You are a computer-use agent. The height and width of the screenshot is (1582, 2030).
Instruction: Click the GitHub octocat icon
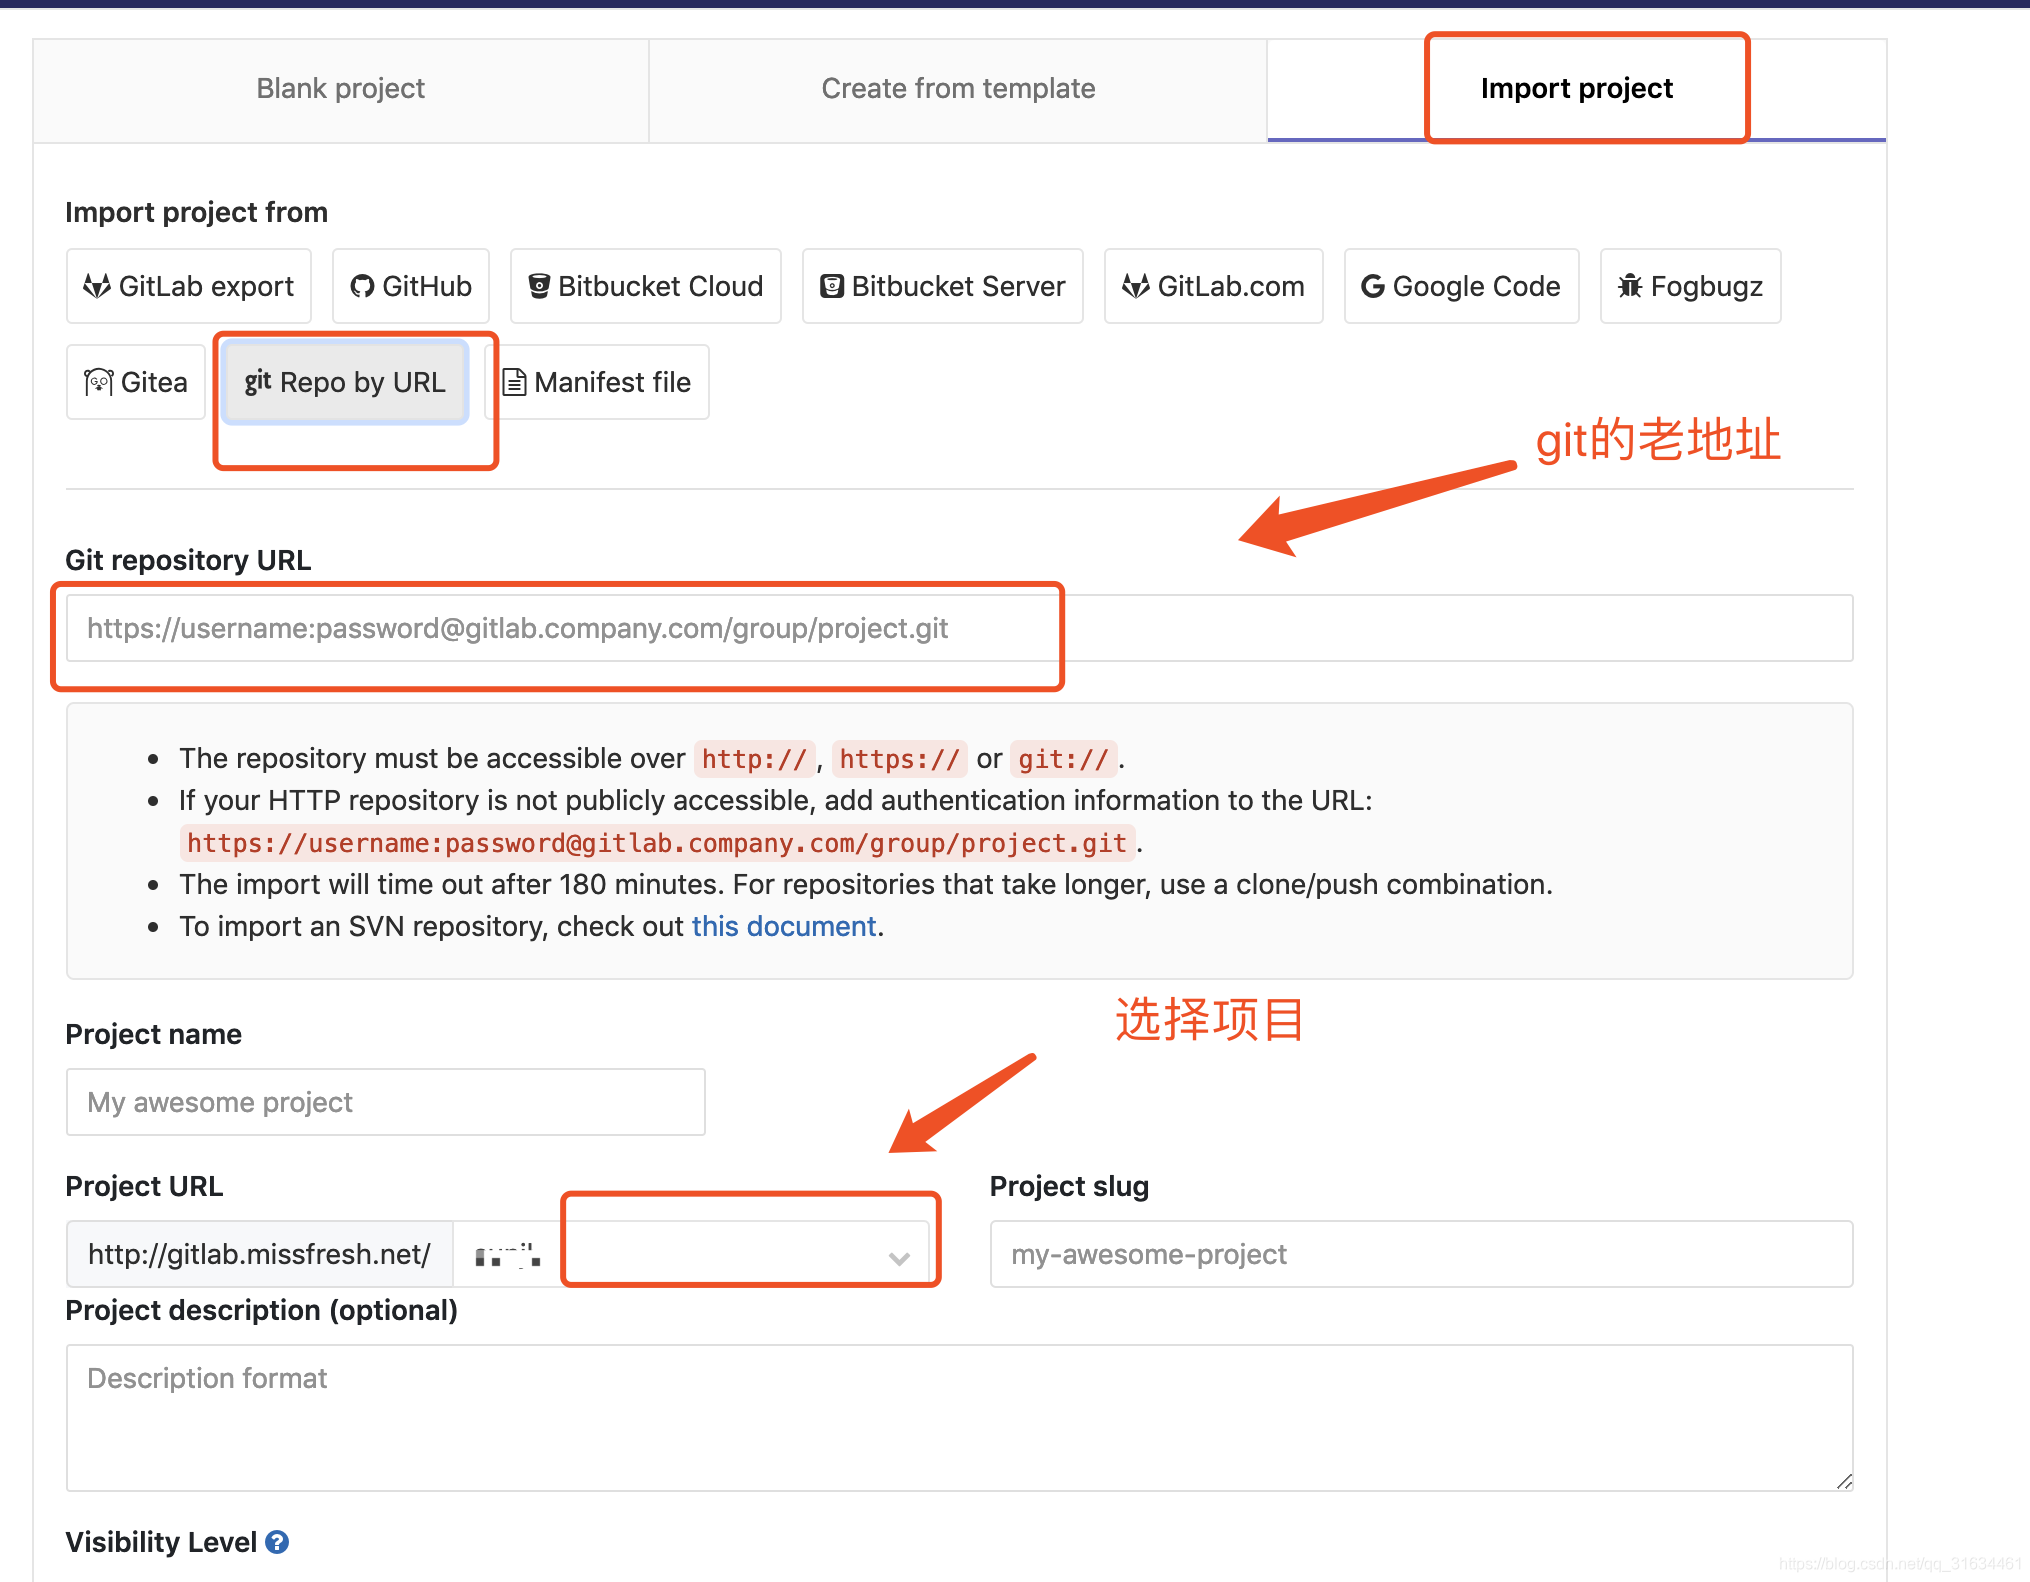coord(362,286)
